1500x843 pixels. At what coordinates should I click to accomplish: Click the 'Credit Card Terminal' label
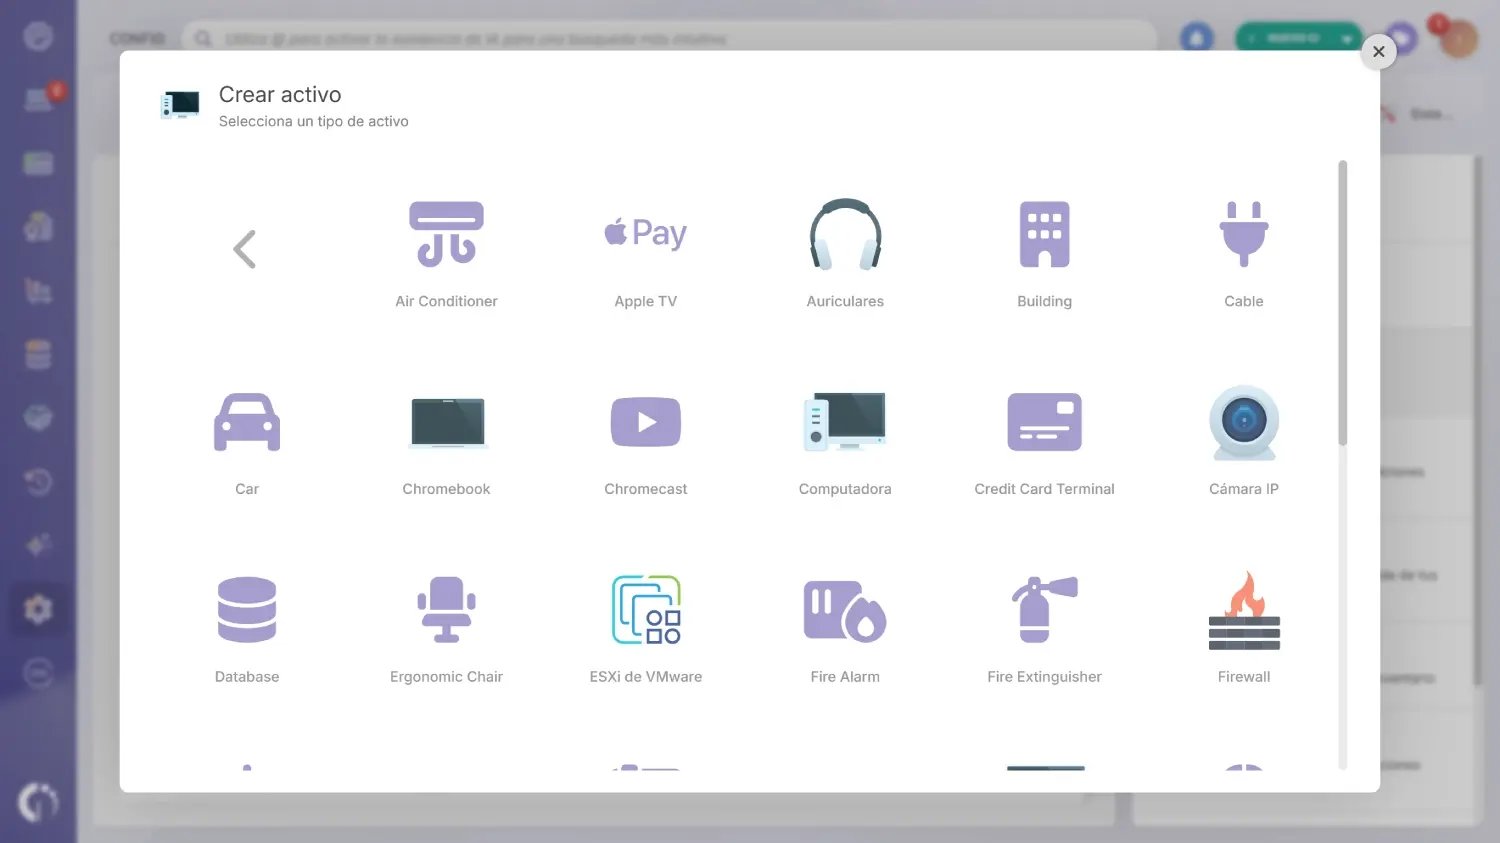coord(1044,489)
